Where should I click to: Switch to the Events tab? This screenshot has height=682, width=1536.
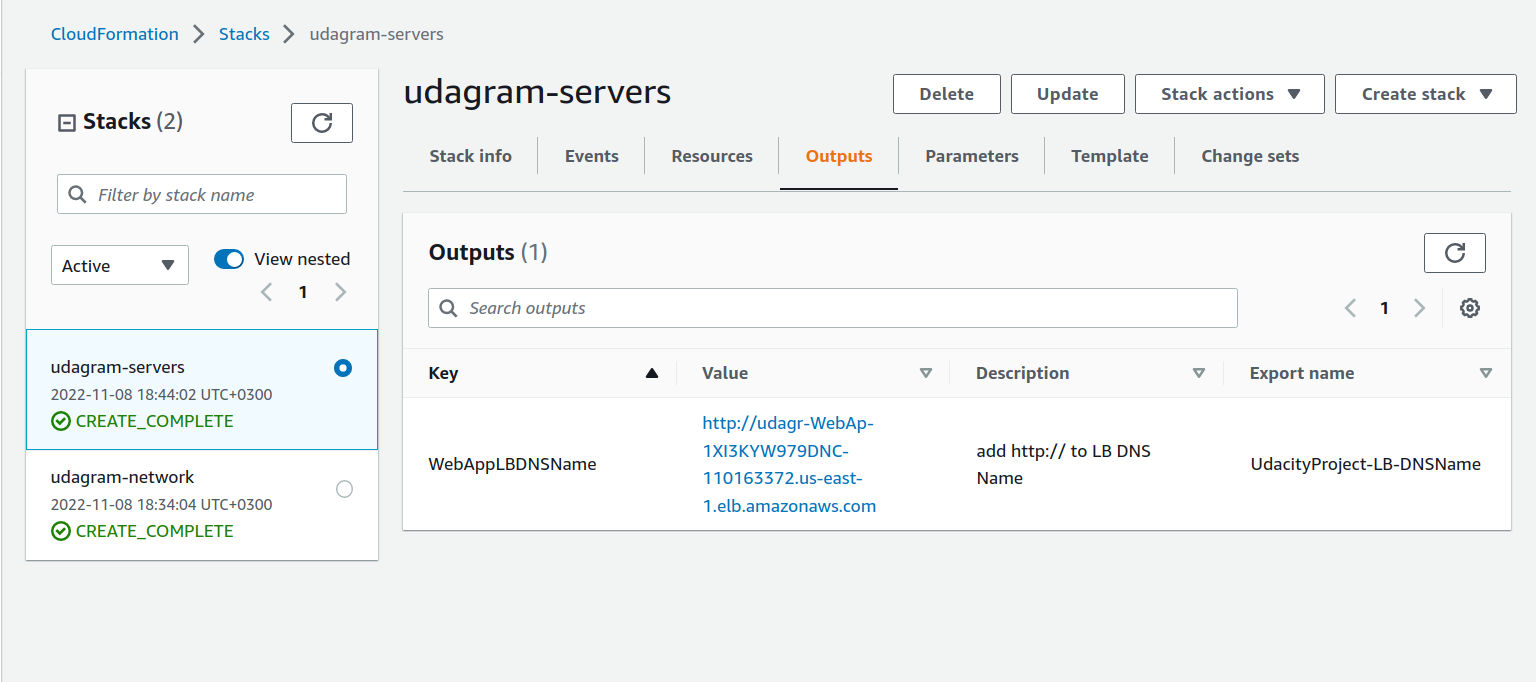coord(591,156)
